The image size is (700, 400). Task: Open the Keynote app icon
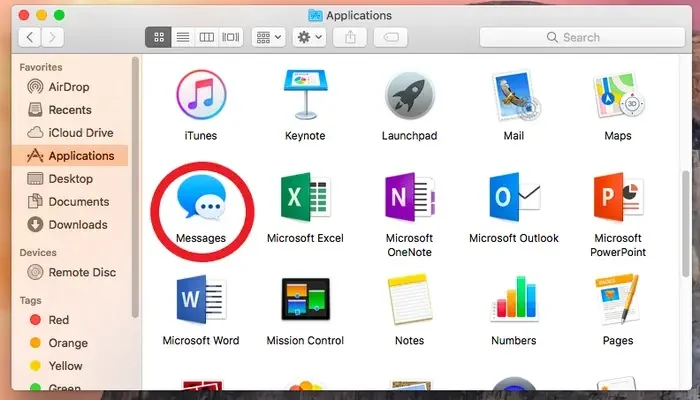click(x=305, y=95)
